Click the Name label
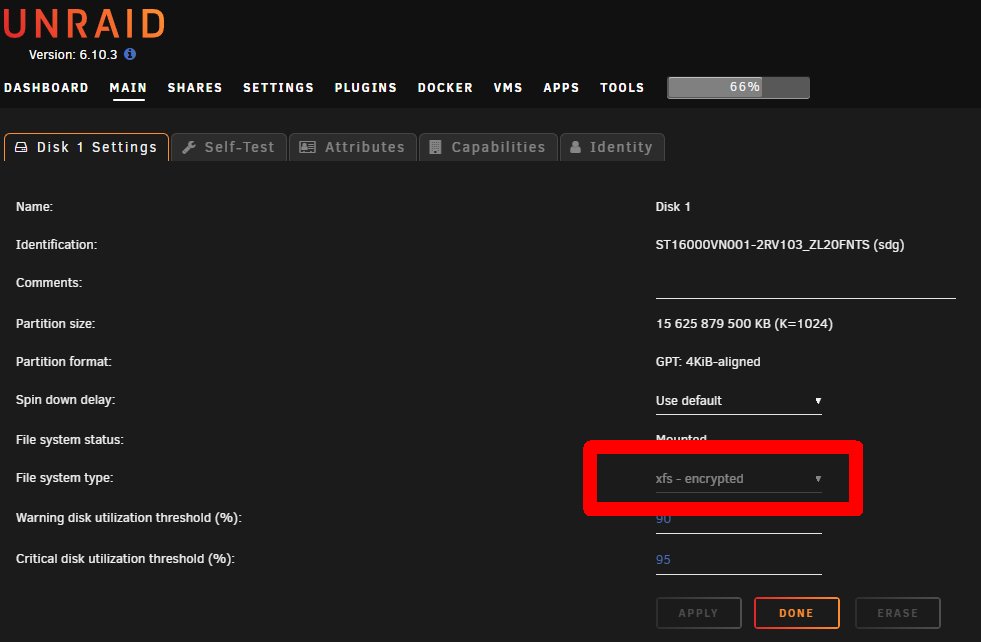This screenshot has width=981, height=642. 34,206
